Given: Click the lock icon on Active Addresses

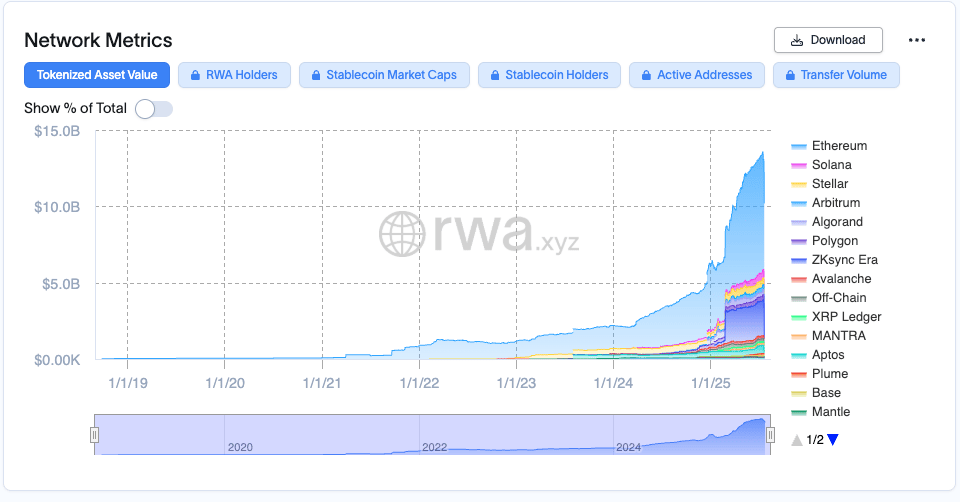Looking at the screenshot, I should [x=646, y=75].
